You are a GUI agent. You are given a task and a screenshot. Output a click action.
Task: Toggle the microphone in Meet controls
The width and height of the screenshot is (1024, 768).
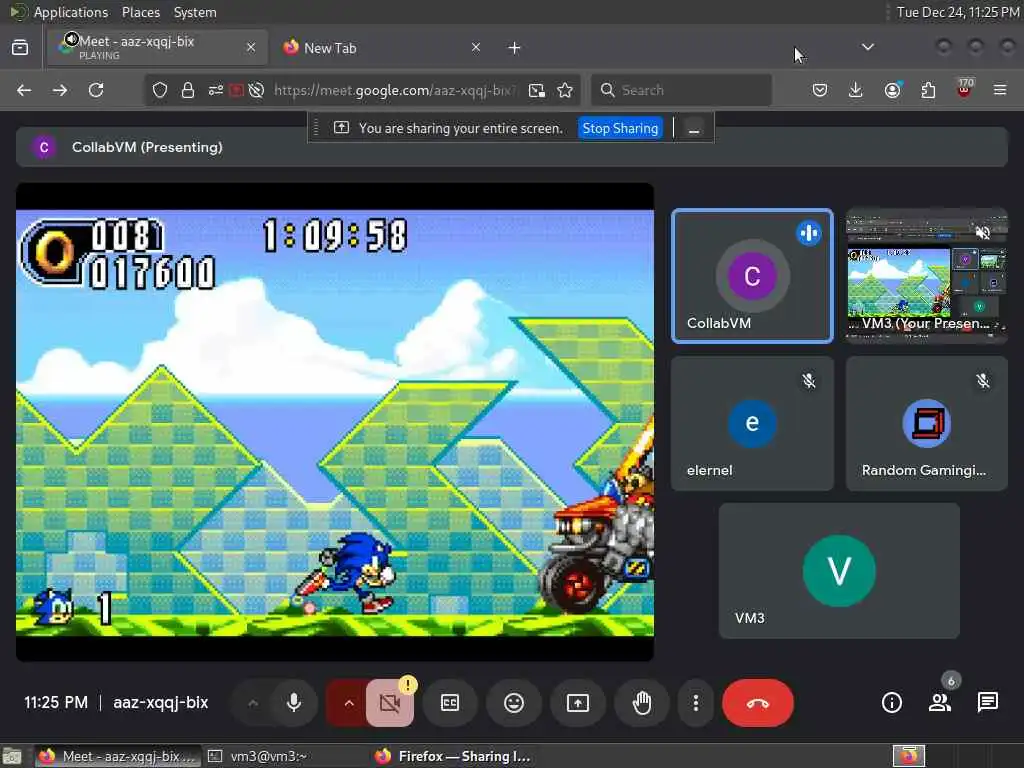294,703
